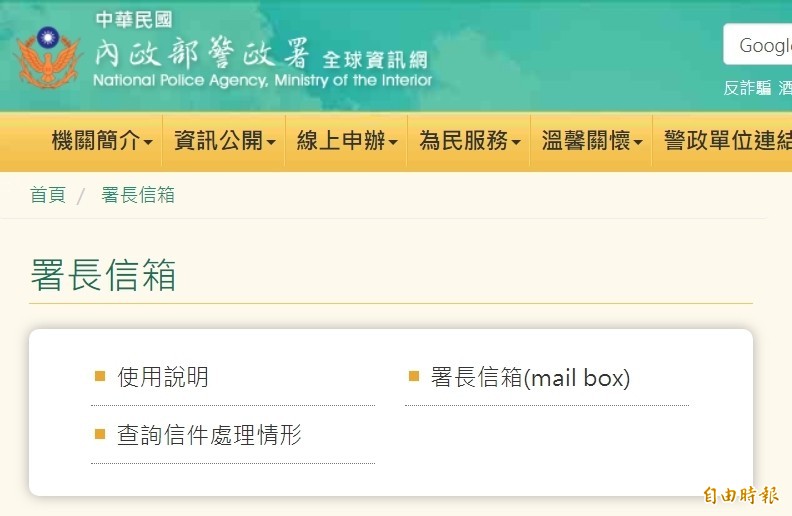792x516 pixels.
Task: Expand the 資訊公開 dropdown menu
Action: click(x=224, y=141)
